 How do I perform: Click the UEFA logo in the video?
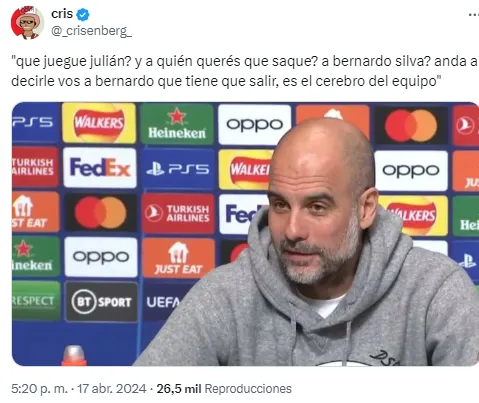[163, 302]
